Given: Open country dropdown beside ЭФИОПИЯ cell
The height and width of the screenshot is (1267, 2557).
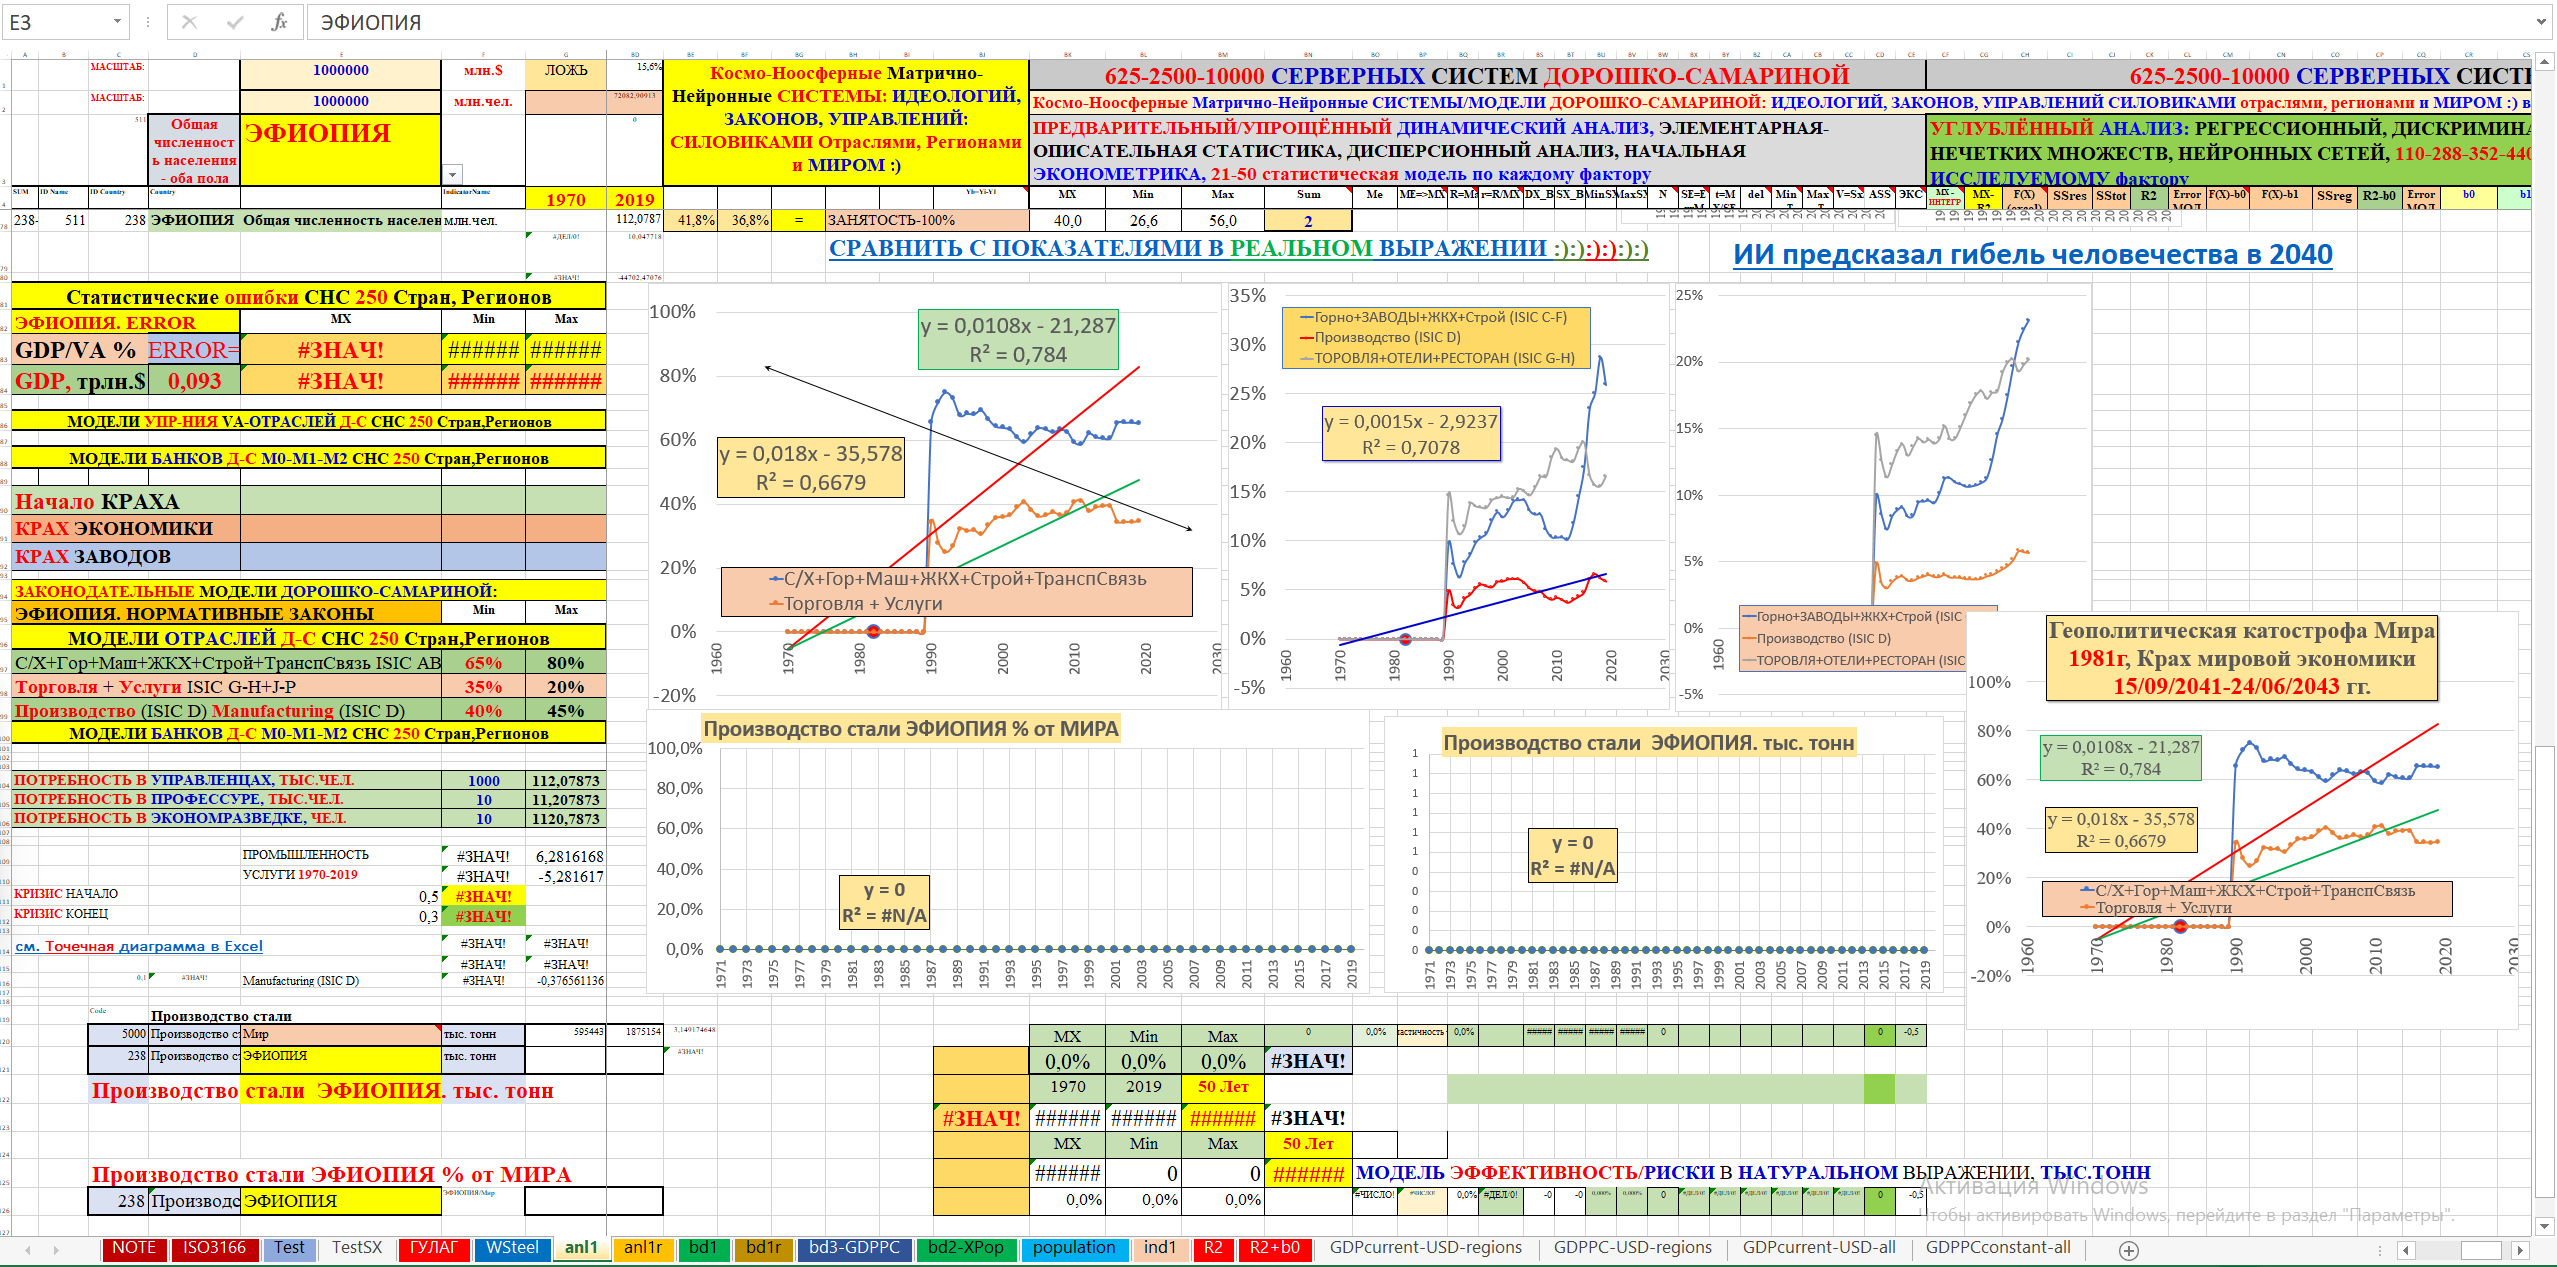Looking at the screenshot, I should click(453, 174).
